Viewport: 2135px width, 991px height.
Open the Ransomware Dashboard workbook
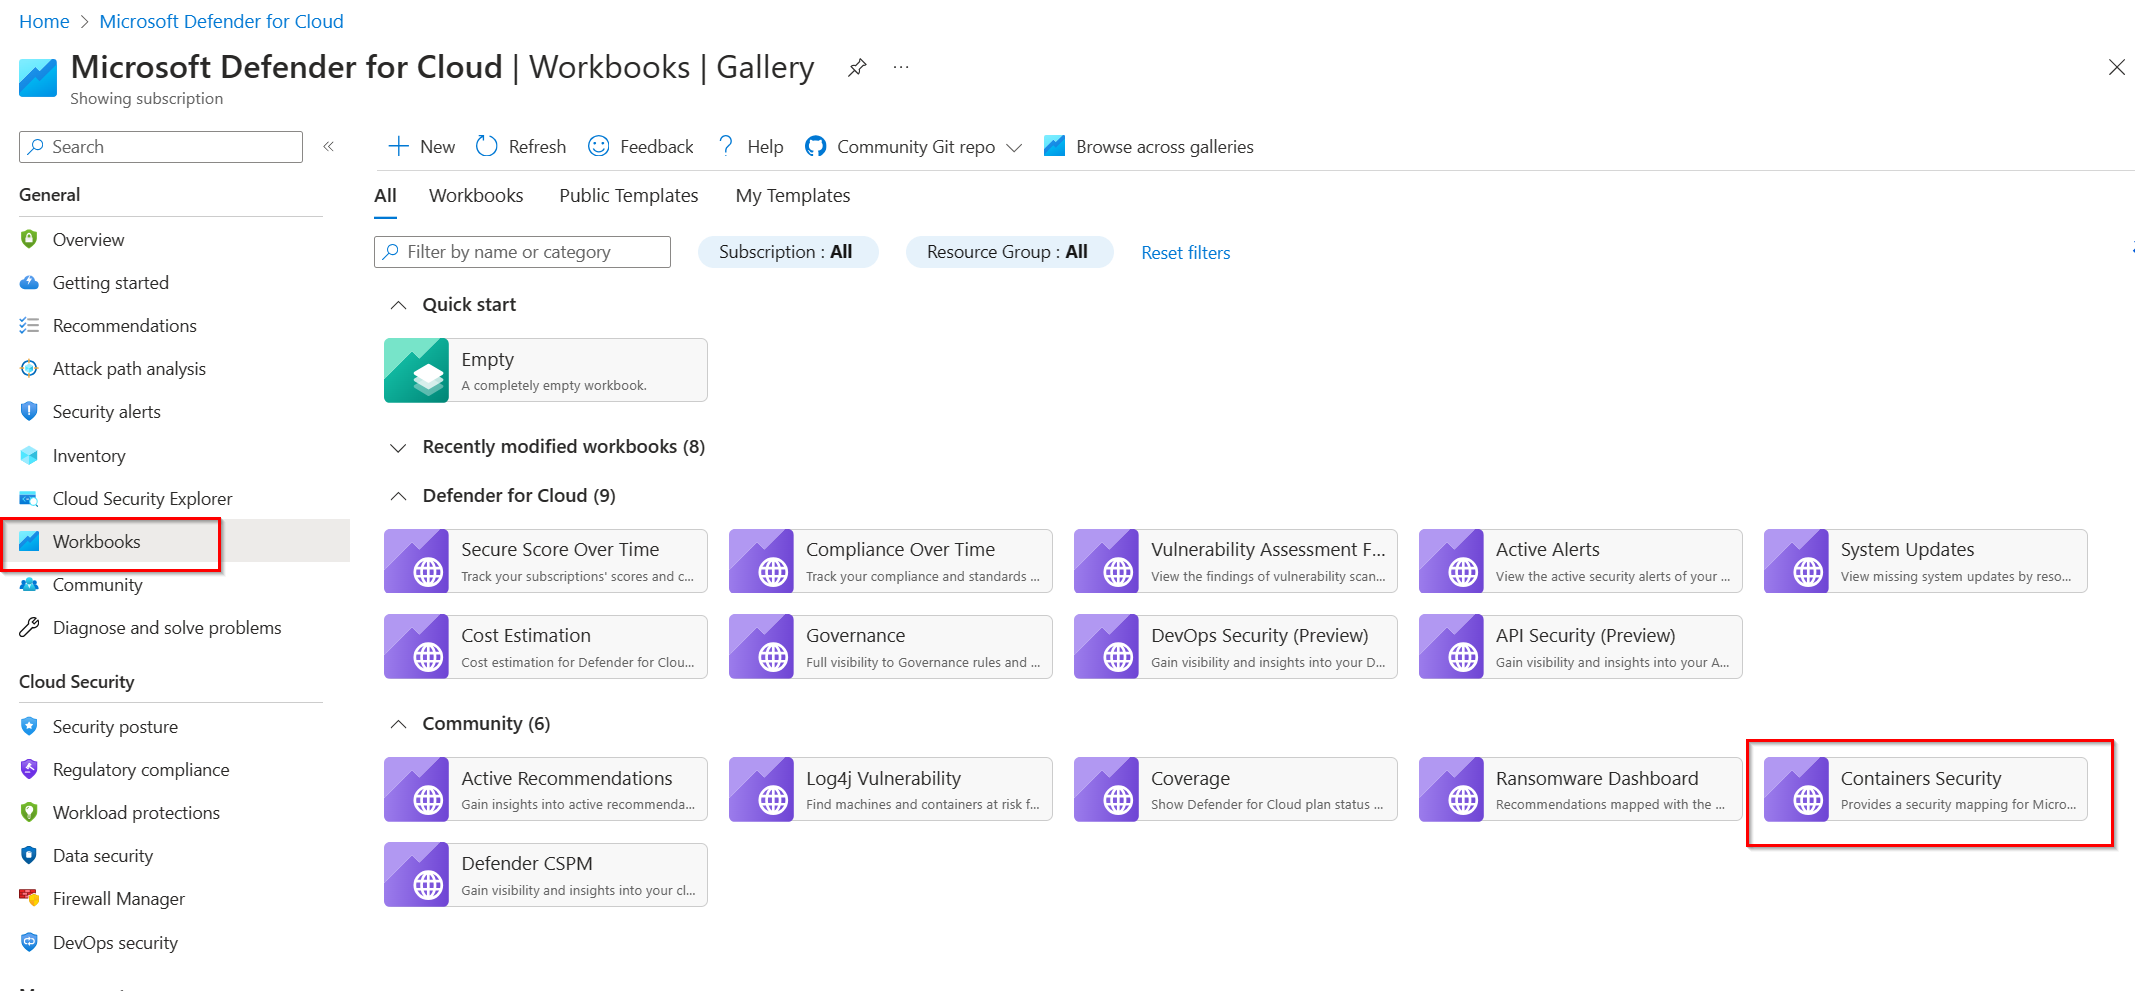(x=1581, y=789)
